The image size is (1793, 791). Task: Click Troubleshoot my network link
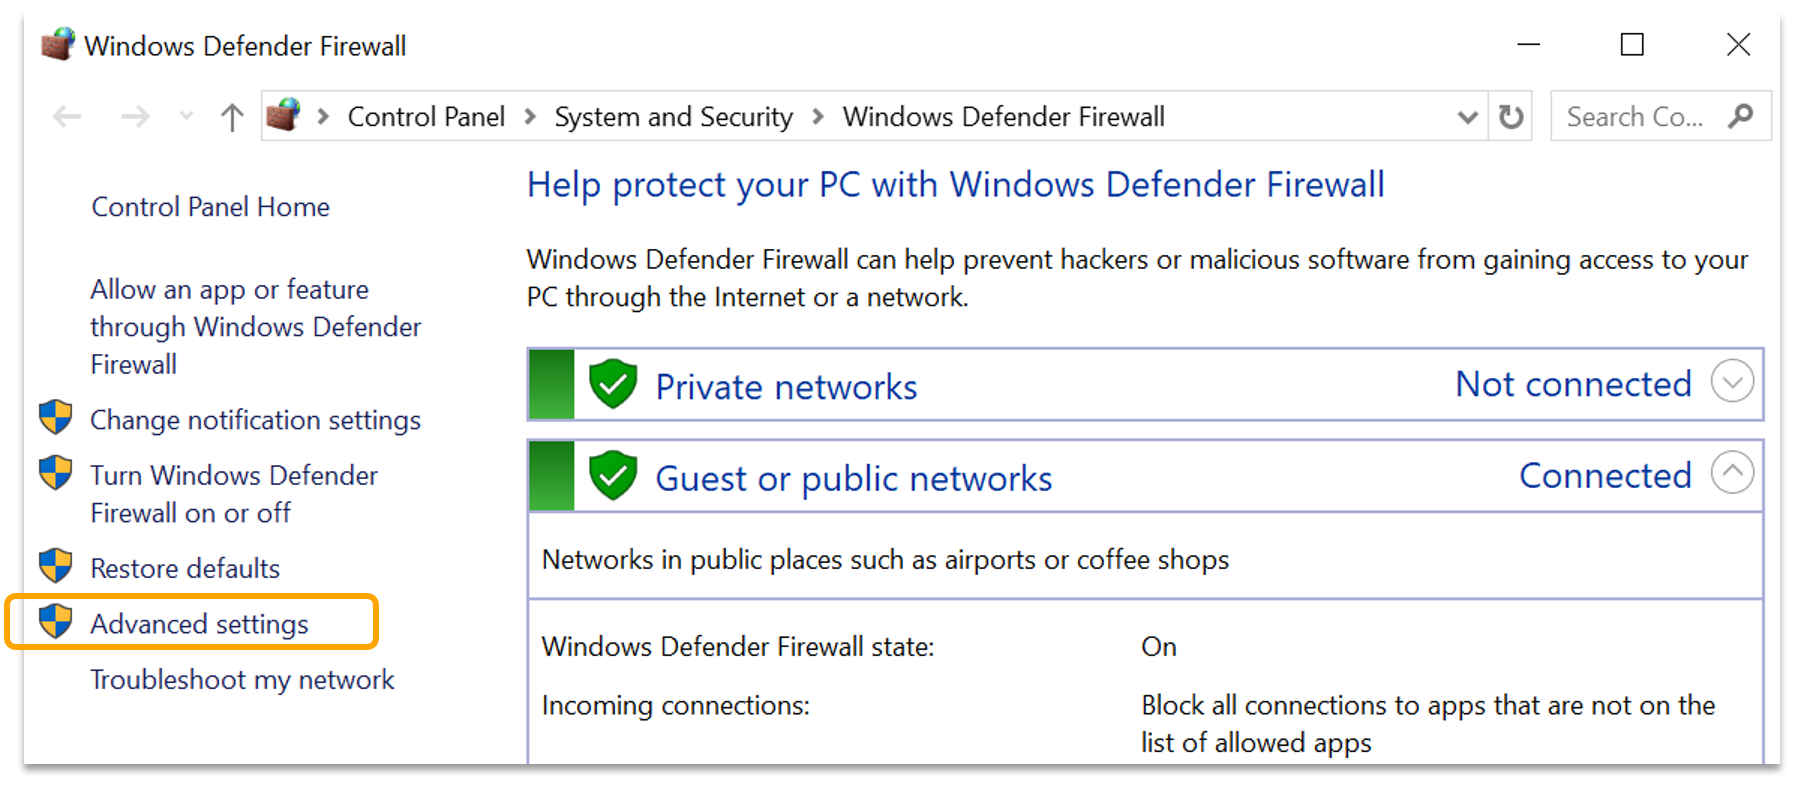click(242, 680)
